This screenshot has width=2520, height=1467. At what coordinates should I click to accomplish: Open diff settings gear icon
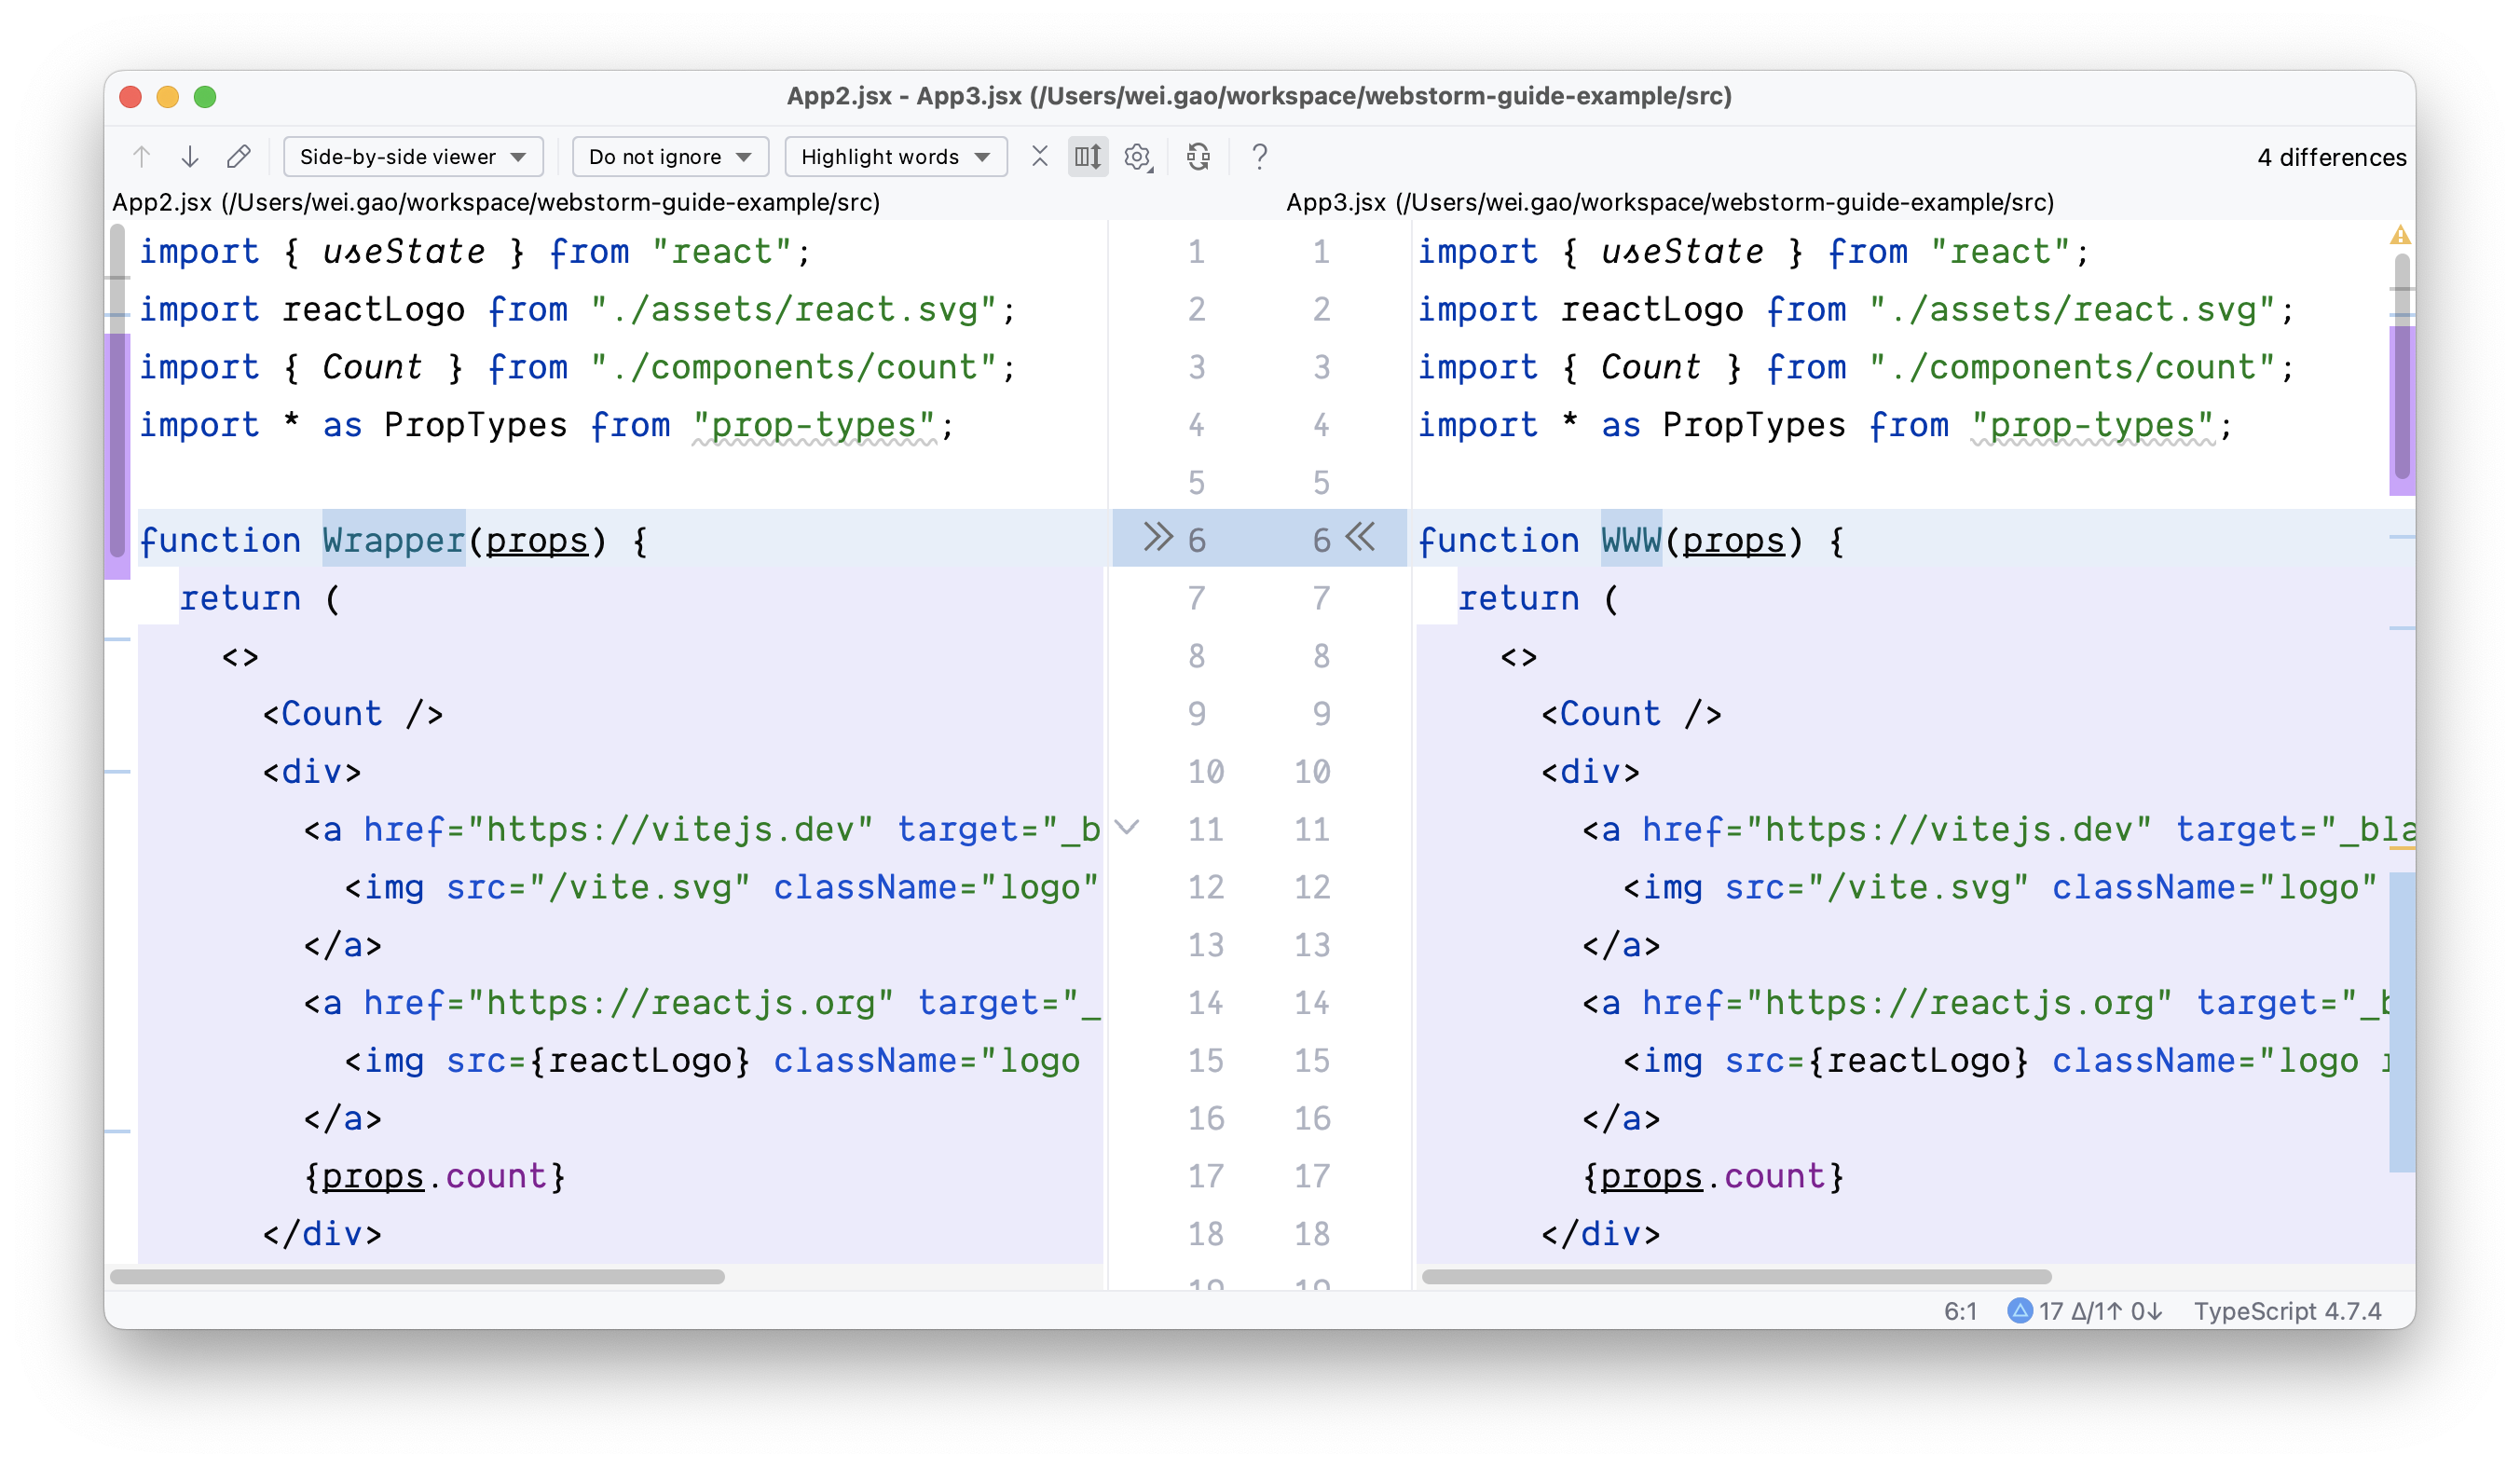(1137, 157)
